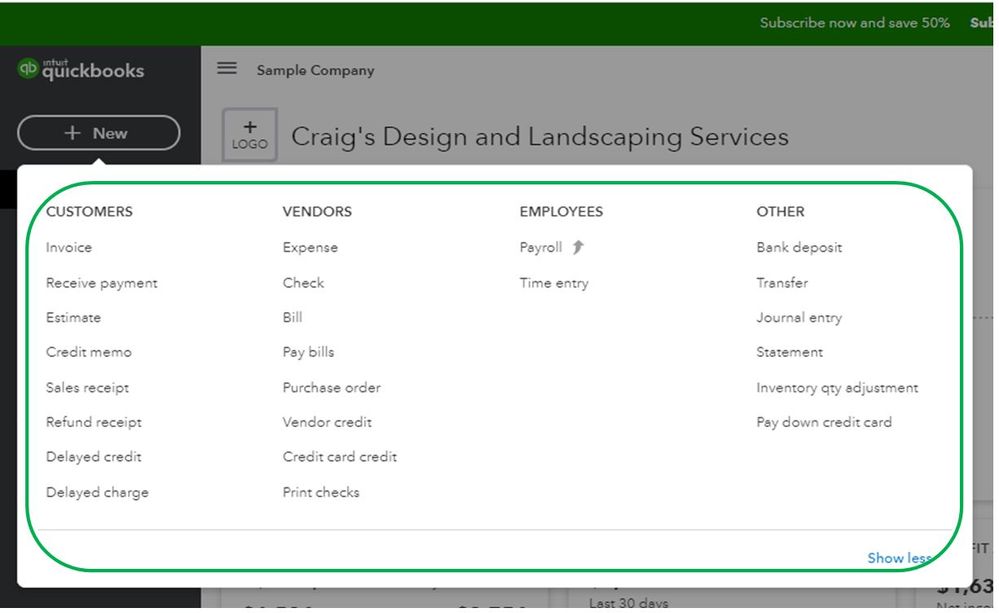The width and height of the screenshot is (999, 613).
Task: Select Statement option
Action: tap(789, 352)
